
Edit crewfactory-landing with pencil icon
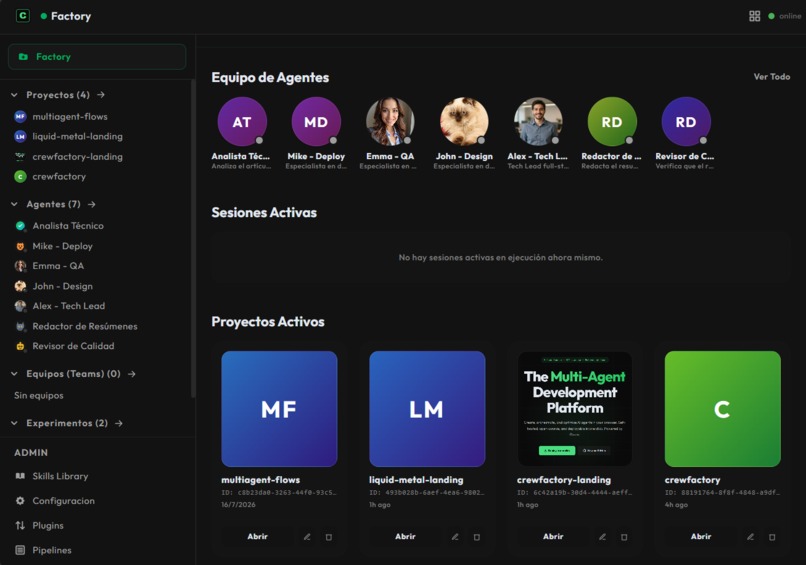(602, 537)
